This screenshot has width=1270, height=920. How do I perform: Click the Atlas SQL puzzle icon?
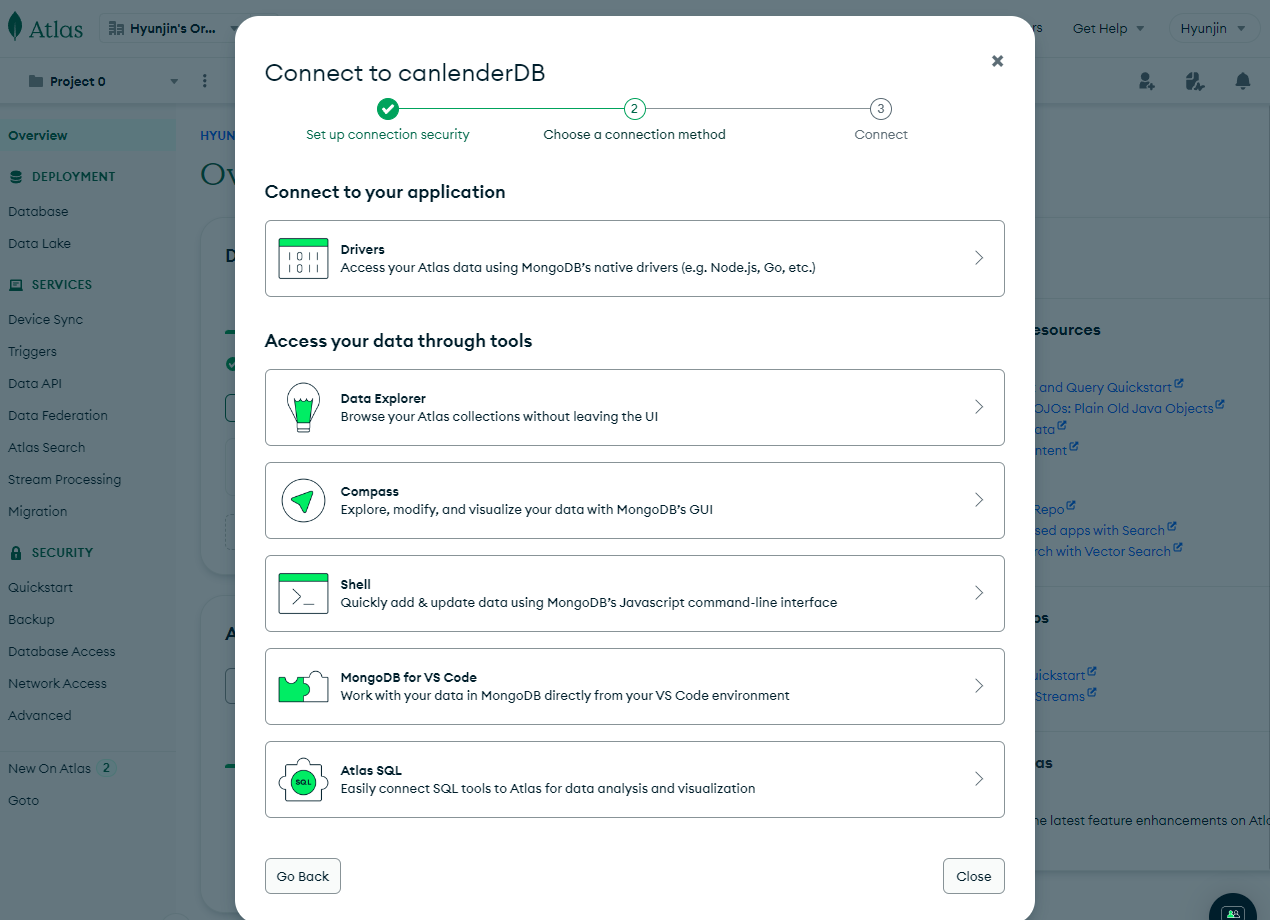pyautogui.click(x=303, y=779)
